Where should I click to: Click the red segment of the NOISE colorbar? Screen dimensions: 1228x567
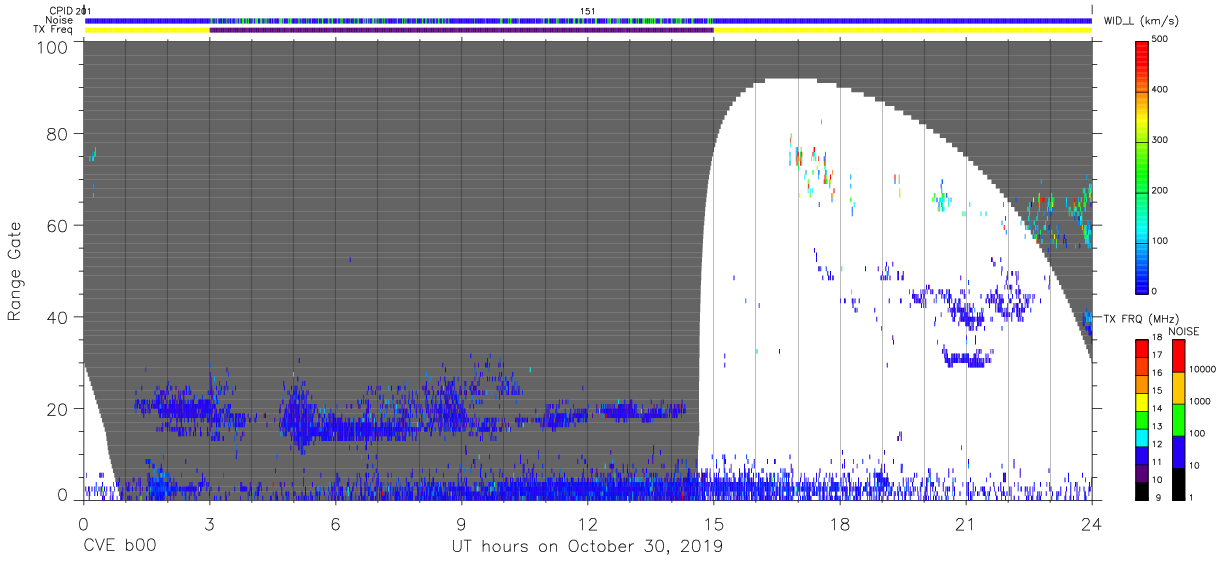(1177, 356)
